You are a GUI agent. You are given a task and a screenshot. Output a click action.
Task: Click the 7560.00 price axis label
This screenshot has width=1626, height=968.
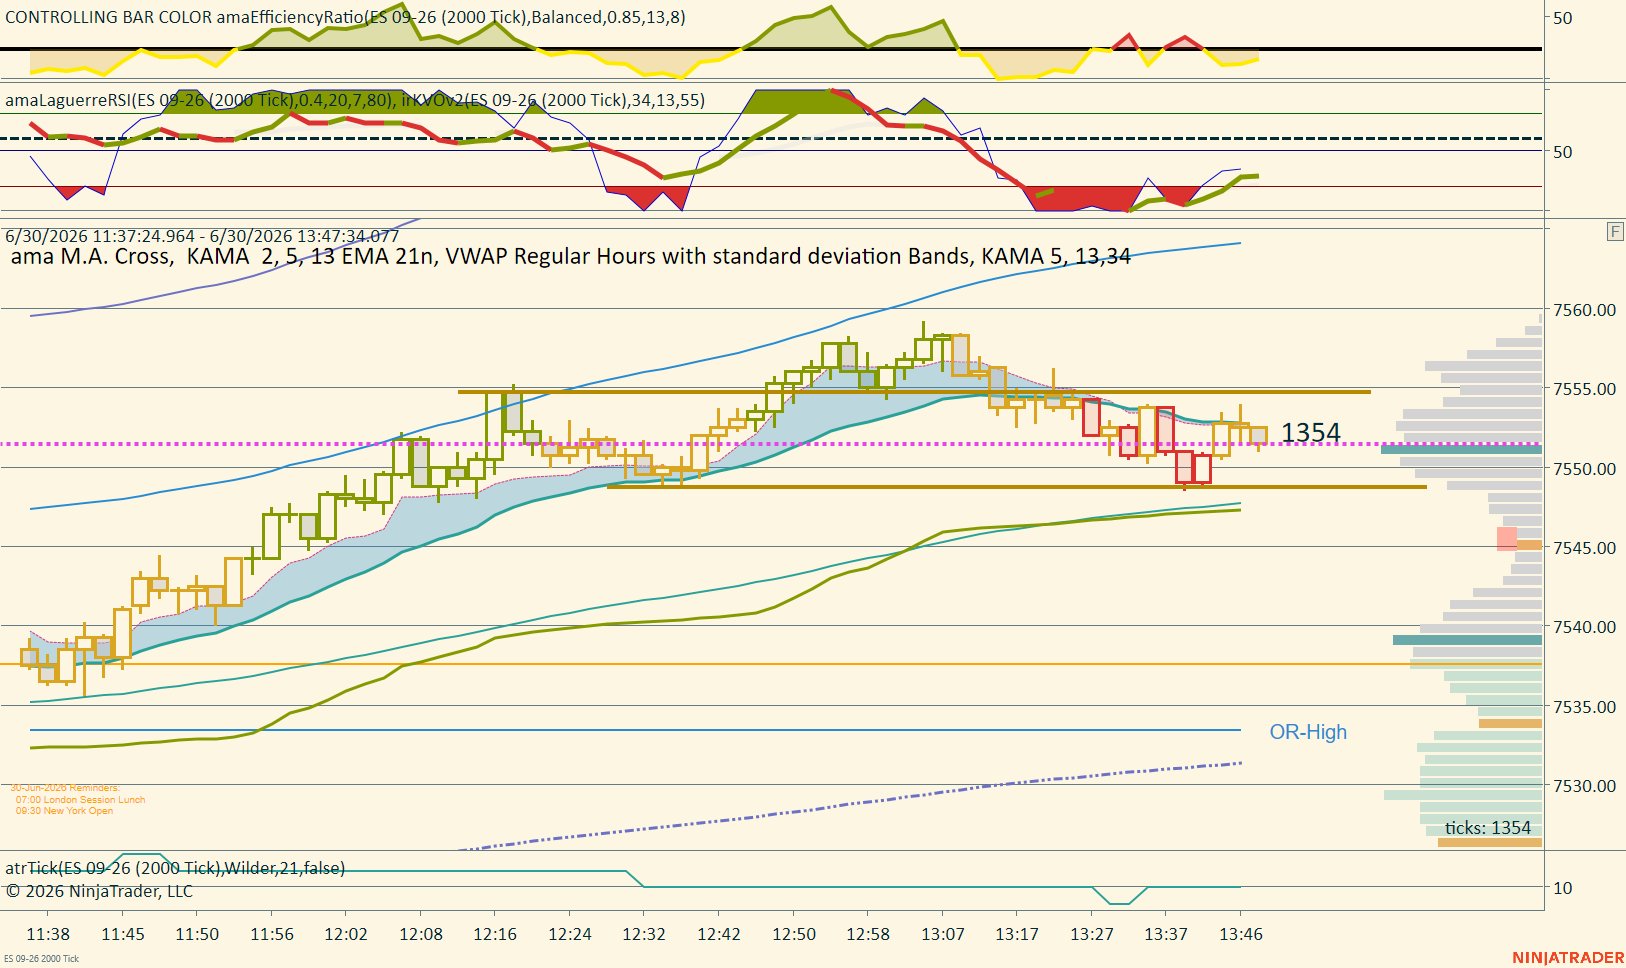[x=1584, y=310]
